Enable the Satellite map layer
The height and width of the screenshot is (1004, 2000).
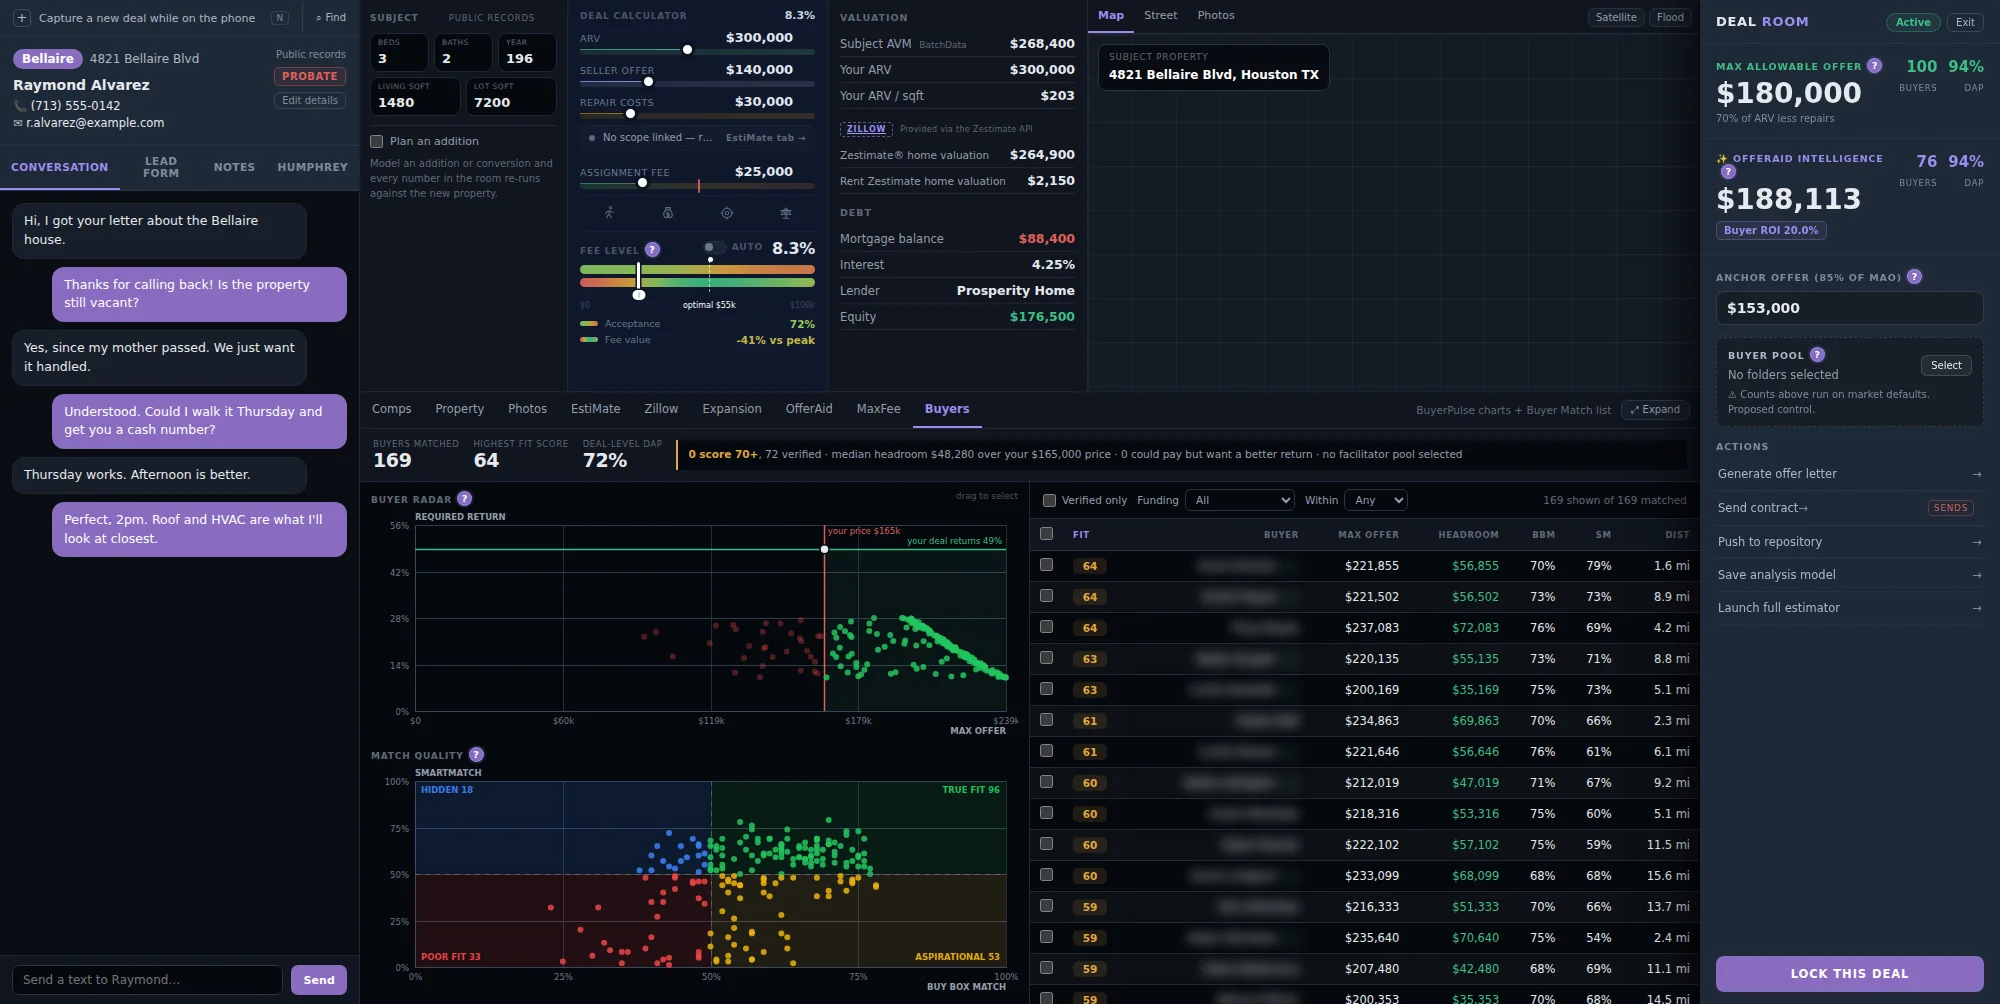1616,17
